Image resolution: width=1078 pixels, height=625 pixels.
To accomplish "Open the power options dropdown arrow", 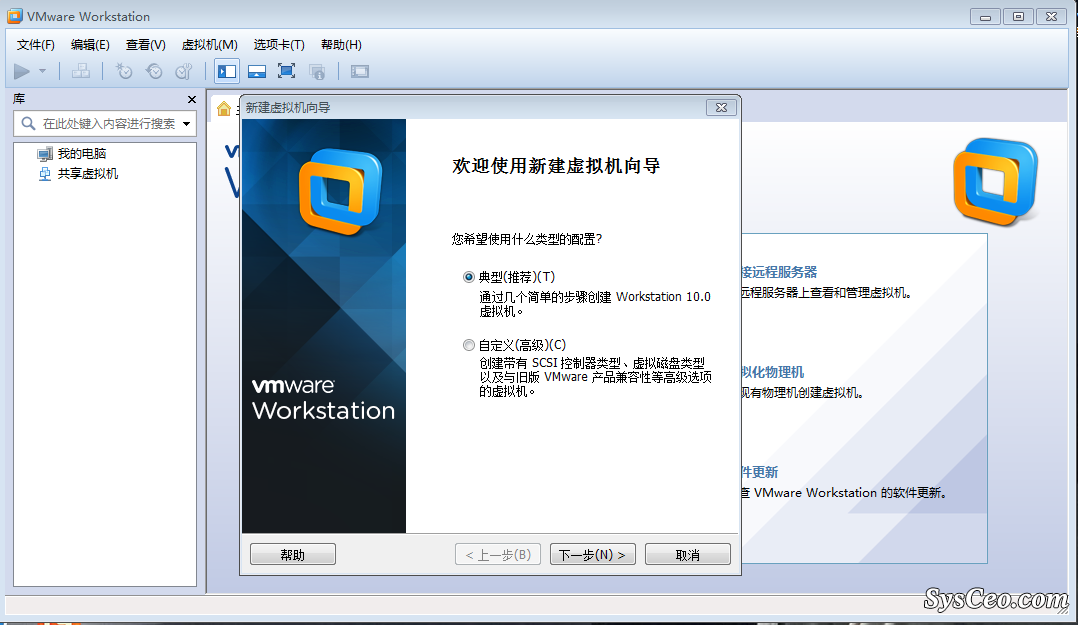I will 43,72.
